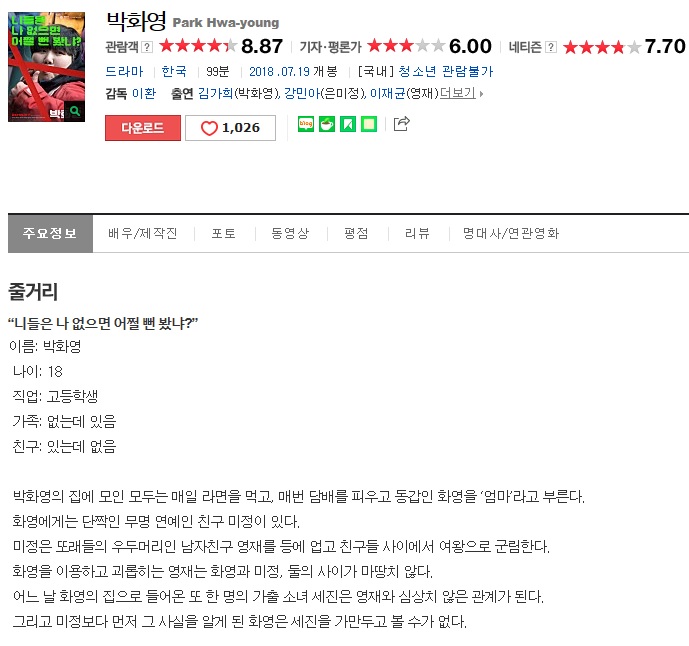This screenshot has width=689, height=646.
Task: Share to Naver blog icon
Action: click(306, 124)
